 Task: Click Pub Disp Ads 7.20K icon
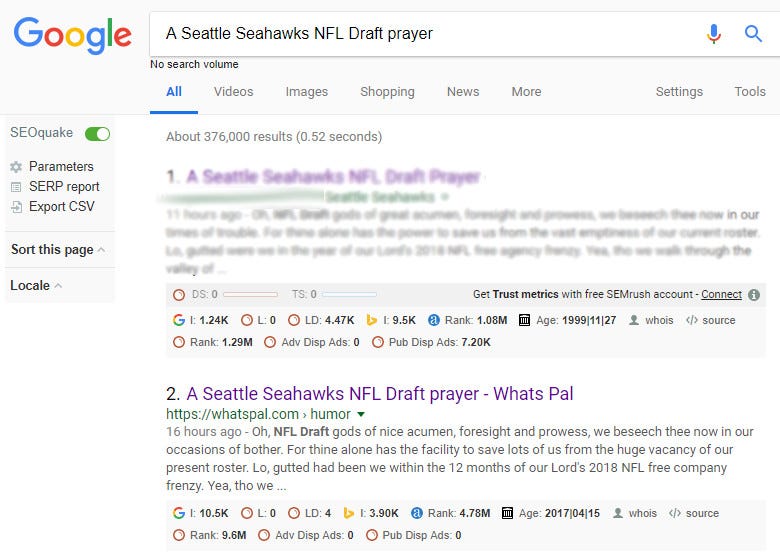pos(378,342)
